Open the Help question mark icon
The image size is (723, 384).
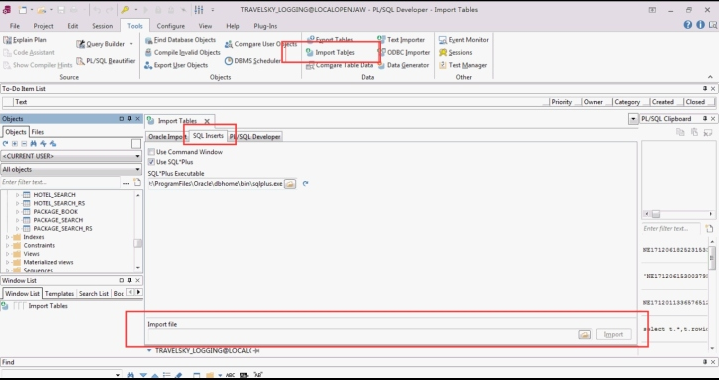coord(687,25)
